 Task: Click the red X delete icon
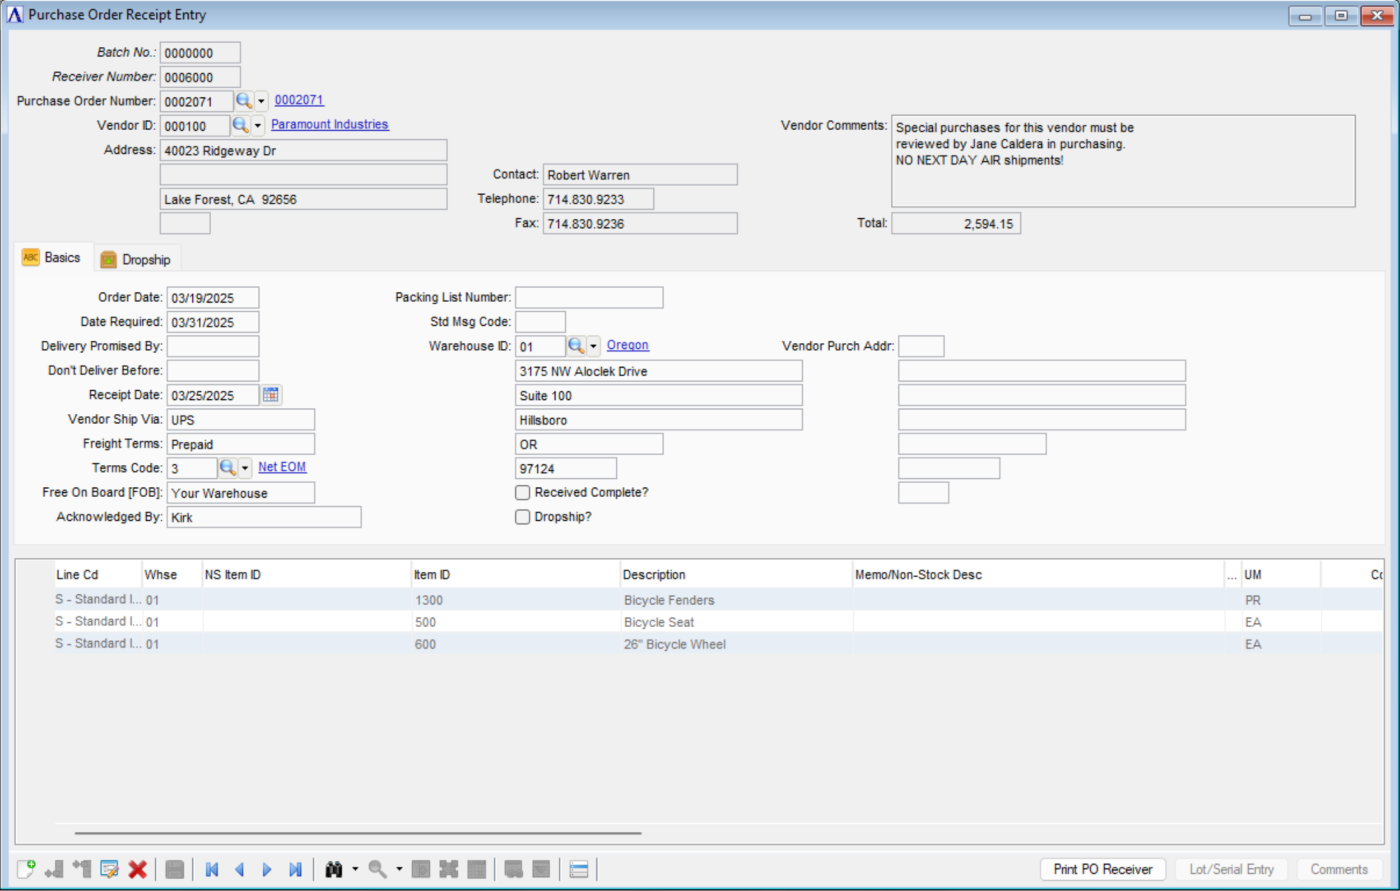click(x=138, y=869)
